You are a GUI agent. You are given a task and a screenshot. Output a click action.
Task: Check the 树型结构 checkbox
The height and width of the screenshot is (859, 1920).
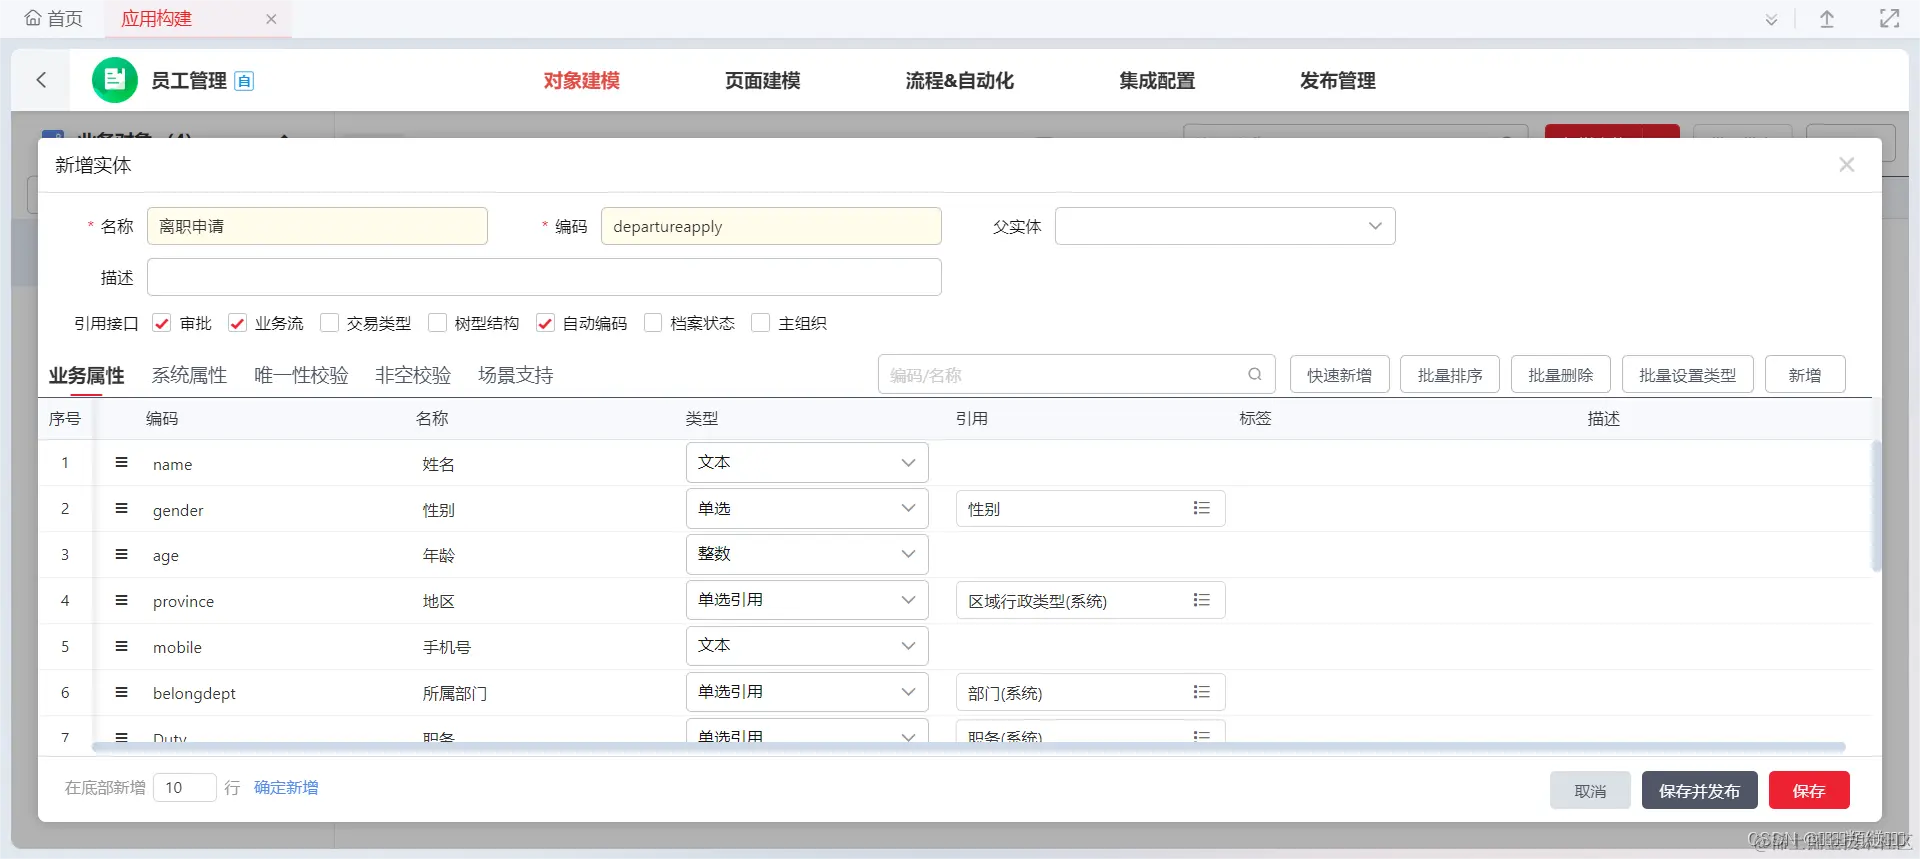(x=437, y=323)
